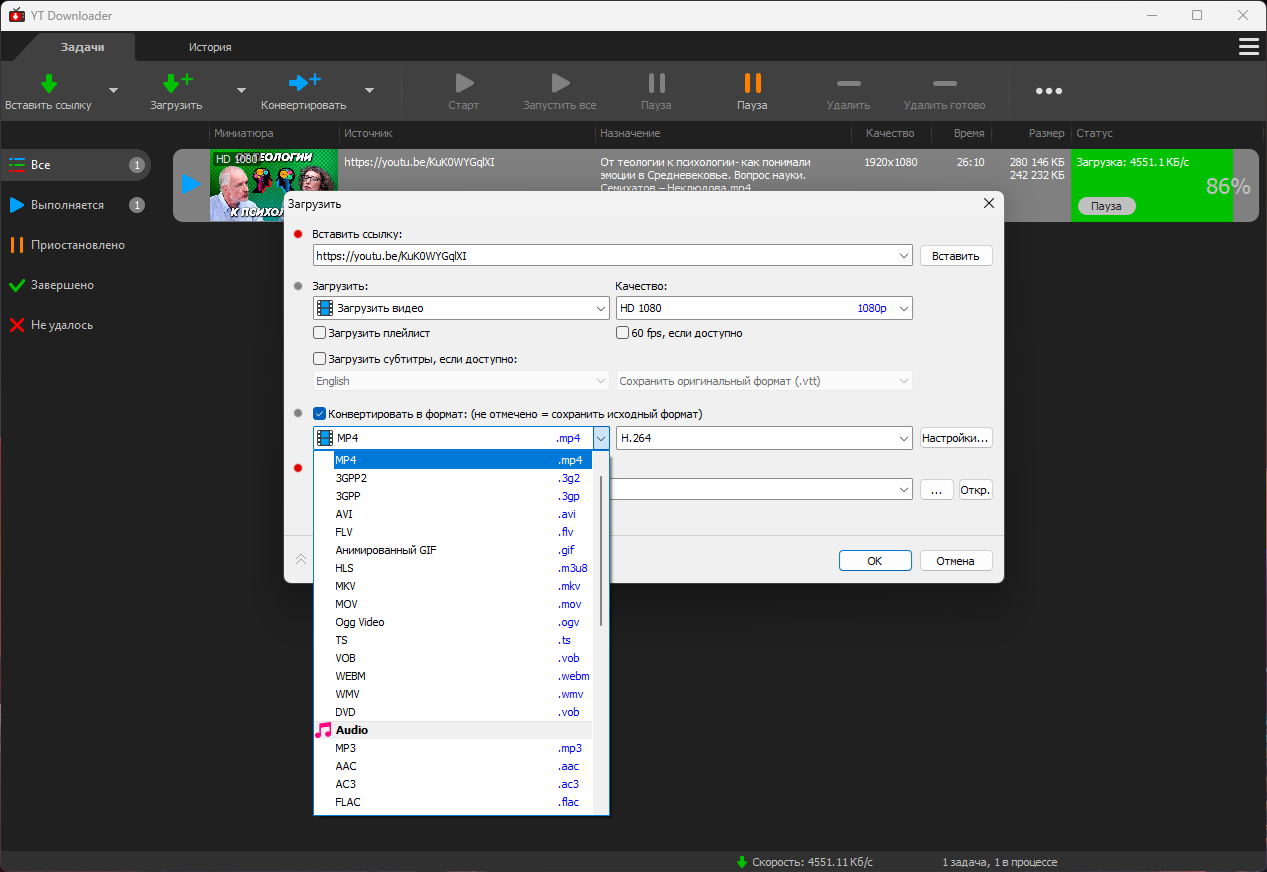Viewport: 1267px width, 872px height.
Task: Open the URL history dropdown in dialog
Action: coord(904,256)
